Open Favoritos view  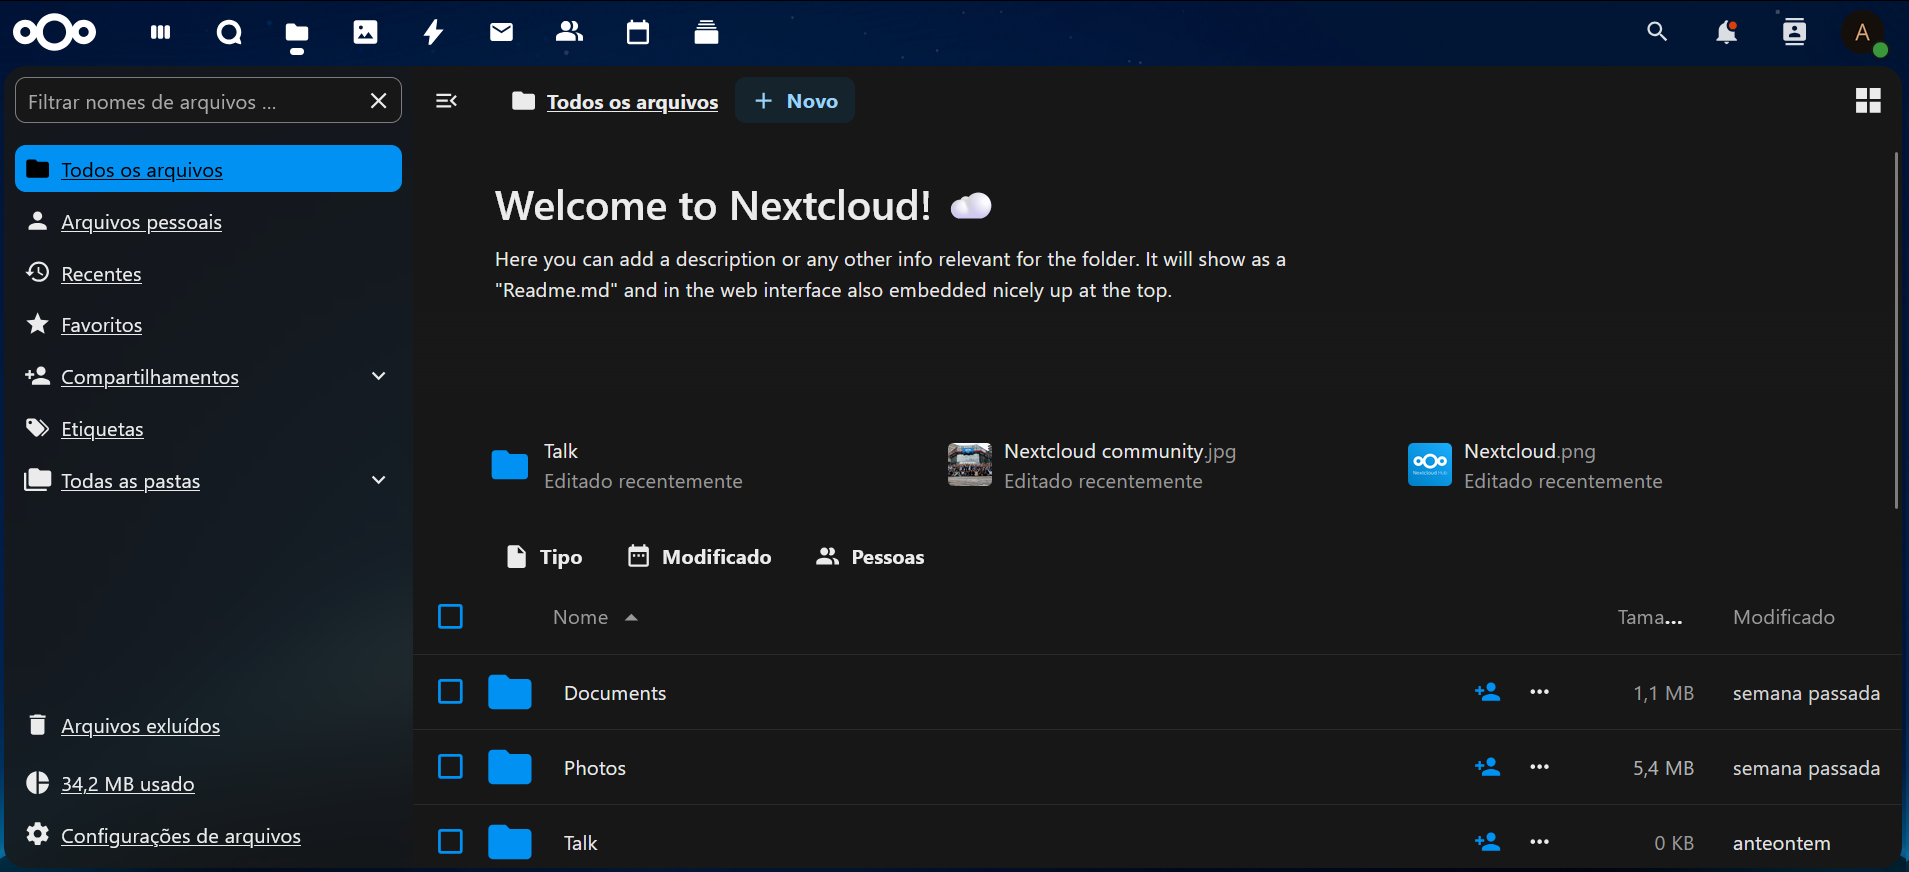208,325
